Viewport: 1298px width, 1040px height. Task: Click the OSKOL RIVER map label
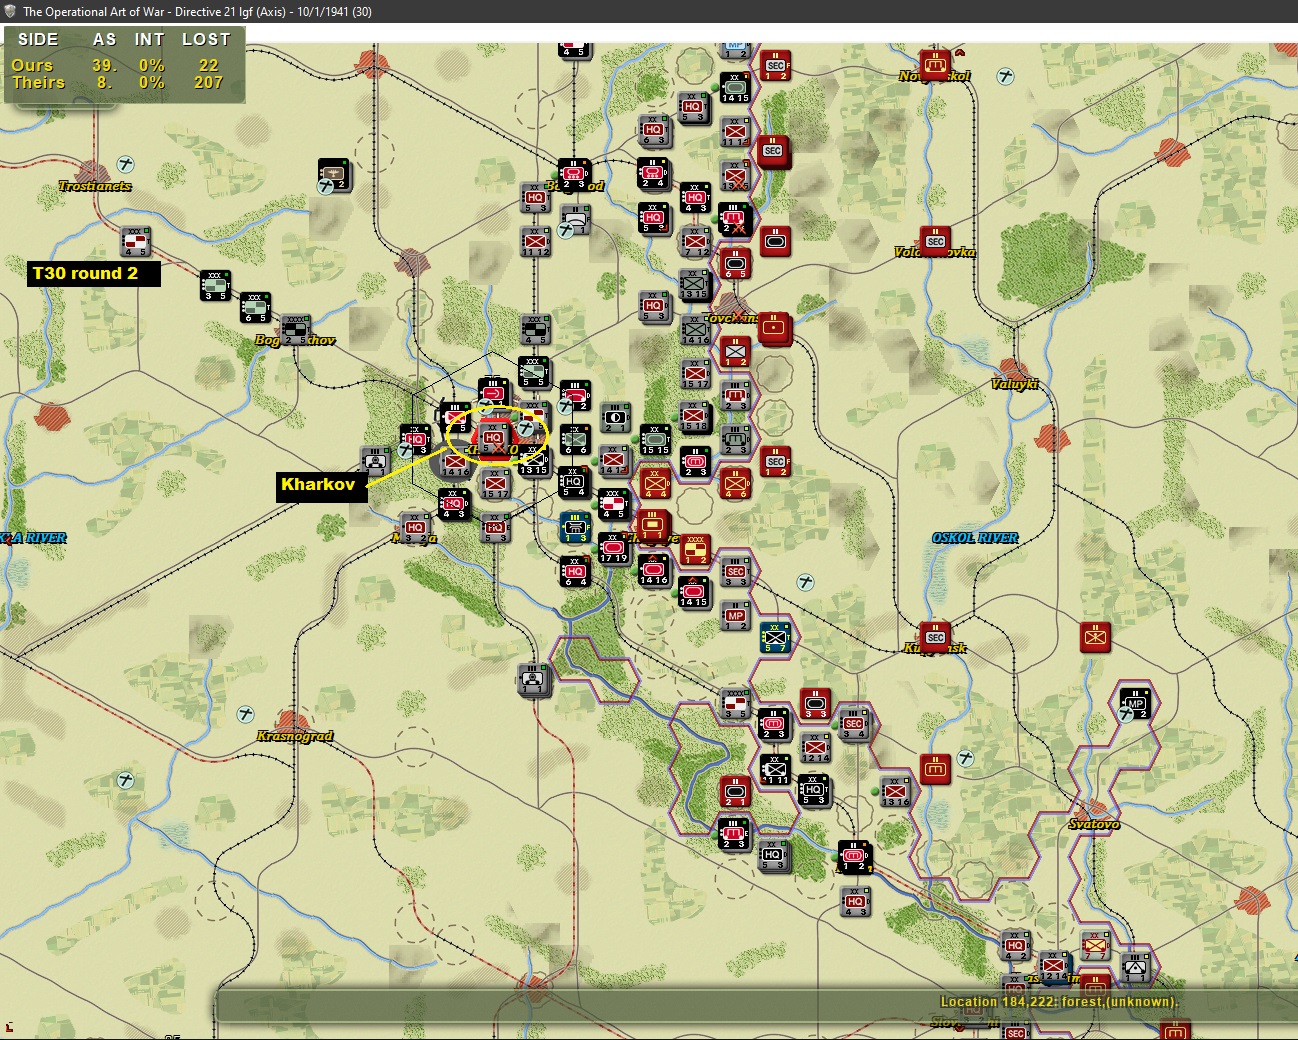(975, 538)
